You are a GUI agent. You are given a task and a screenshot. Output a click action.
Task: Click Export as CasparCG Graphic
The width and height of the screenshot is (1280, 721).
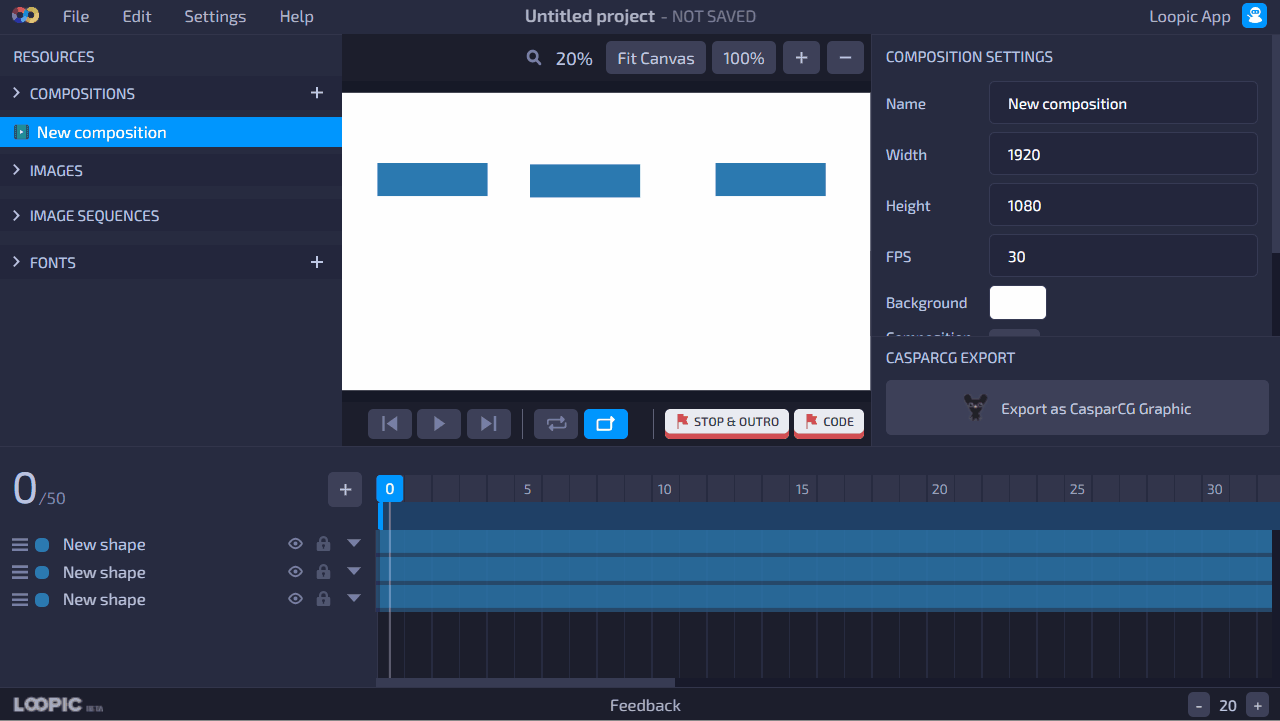point(1077,408)
